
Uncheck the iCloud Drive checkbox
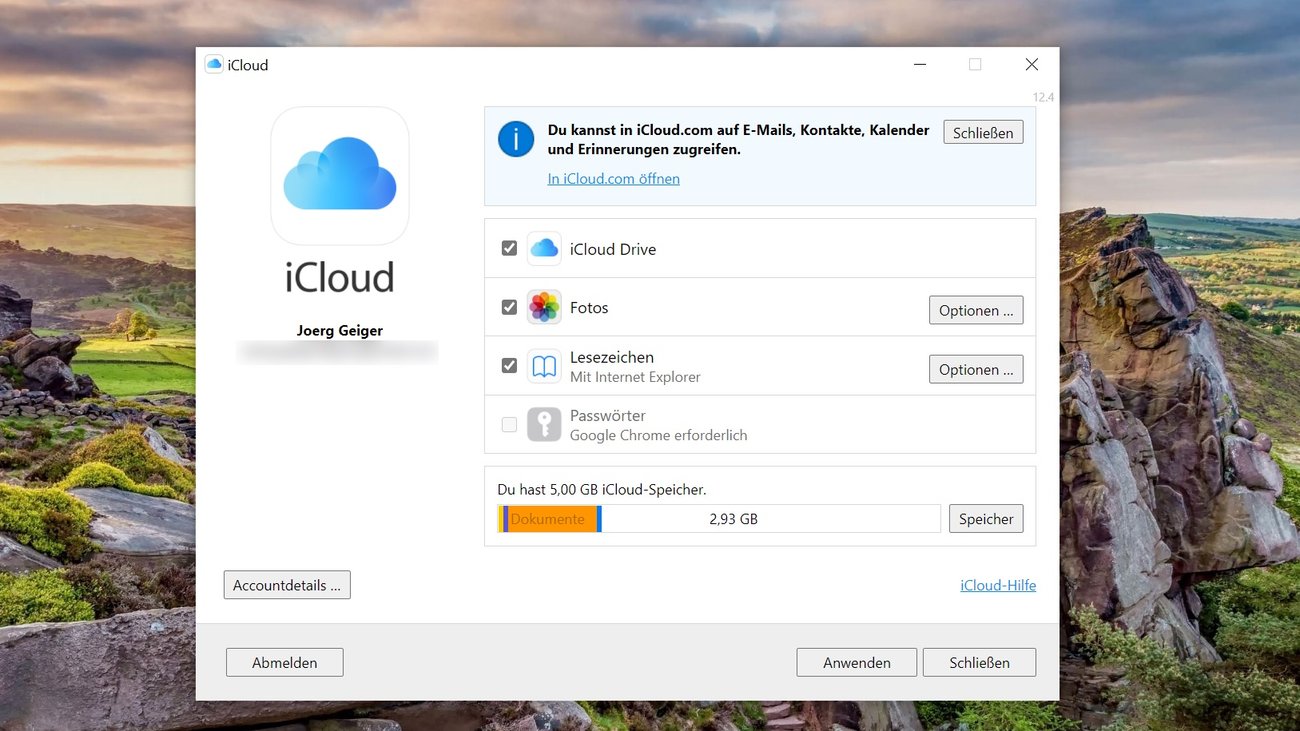pyautogui.click(x=509, y=248)
